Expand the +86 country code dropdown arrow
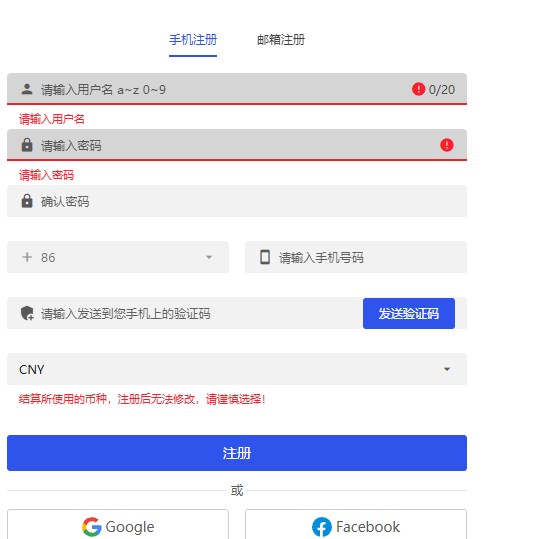This screenshot has height=539, width=535. pyautogui.click(x=209, y=257)
